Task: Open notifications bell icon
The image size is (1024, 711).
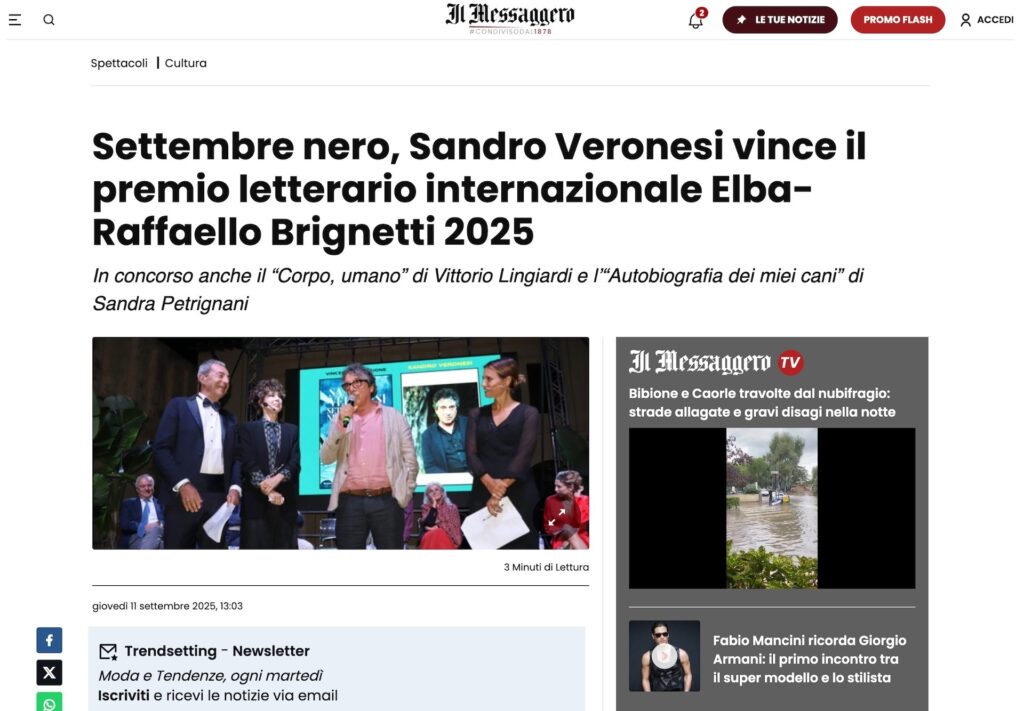Action: pos(696,20)
